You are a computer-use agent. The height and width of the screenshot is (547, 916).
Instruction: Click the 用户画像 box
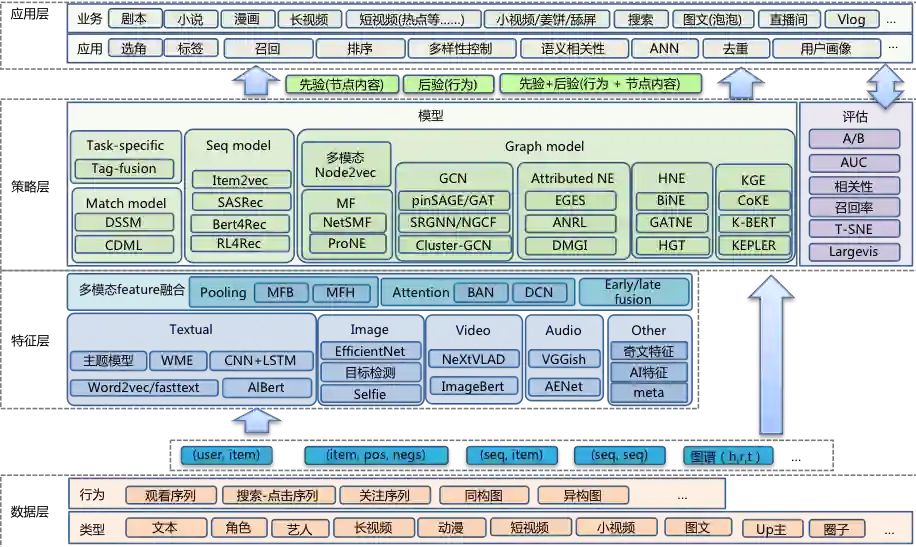826,49
